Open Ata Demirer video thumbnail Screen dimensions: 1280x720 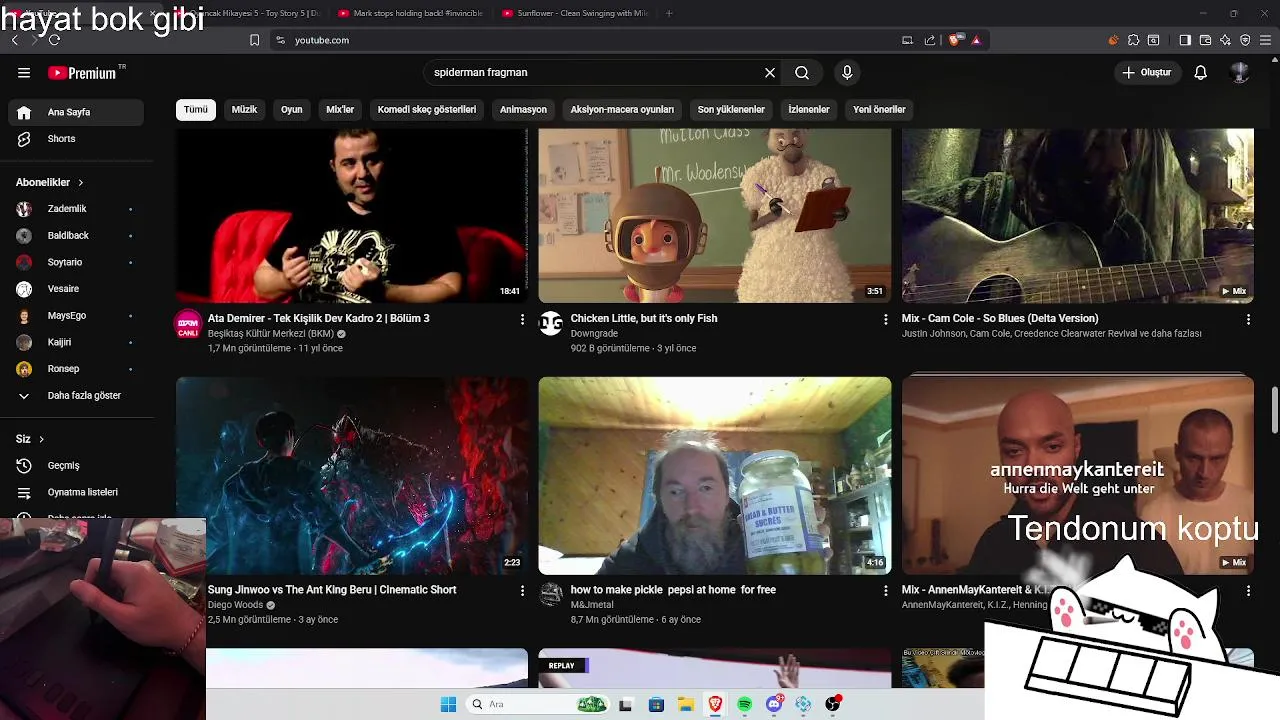(x=352, y=215)
